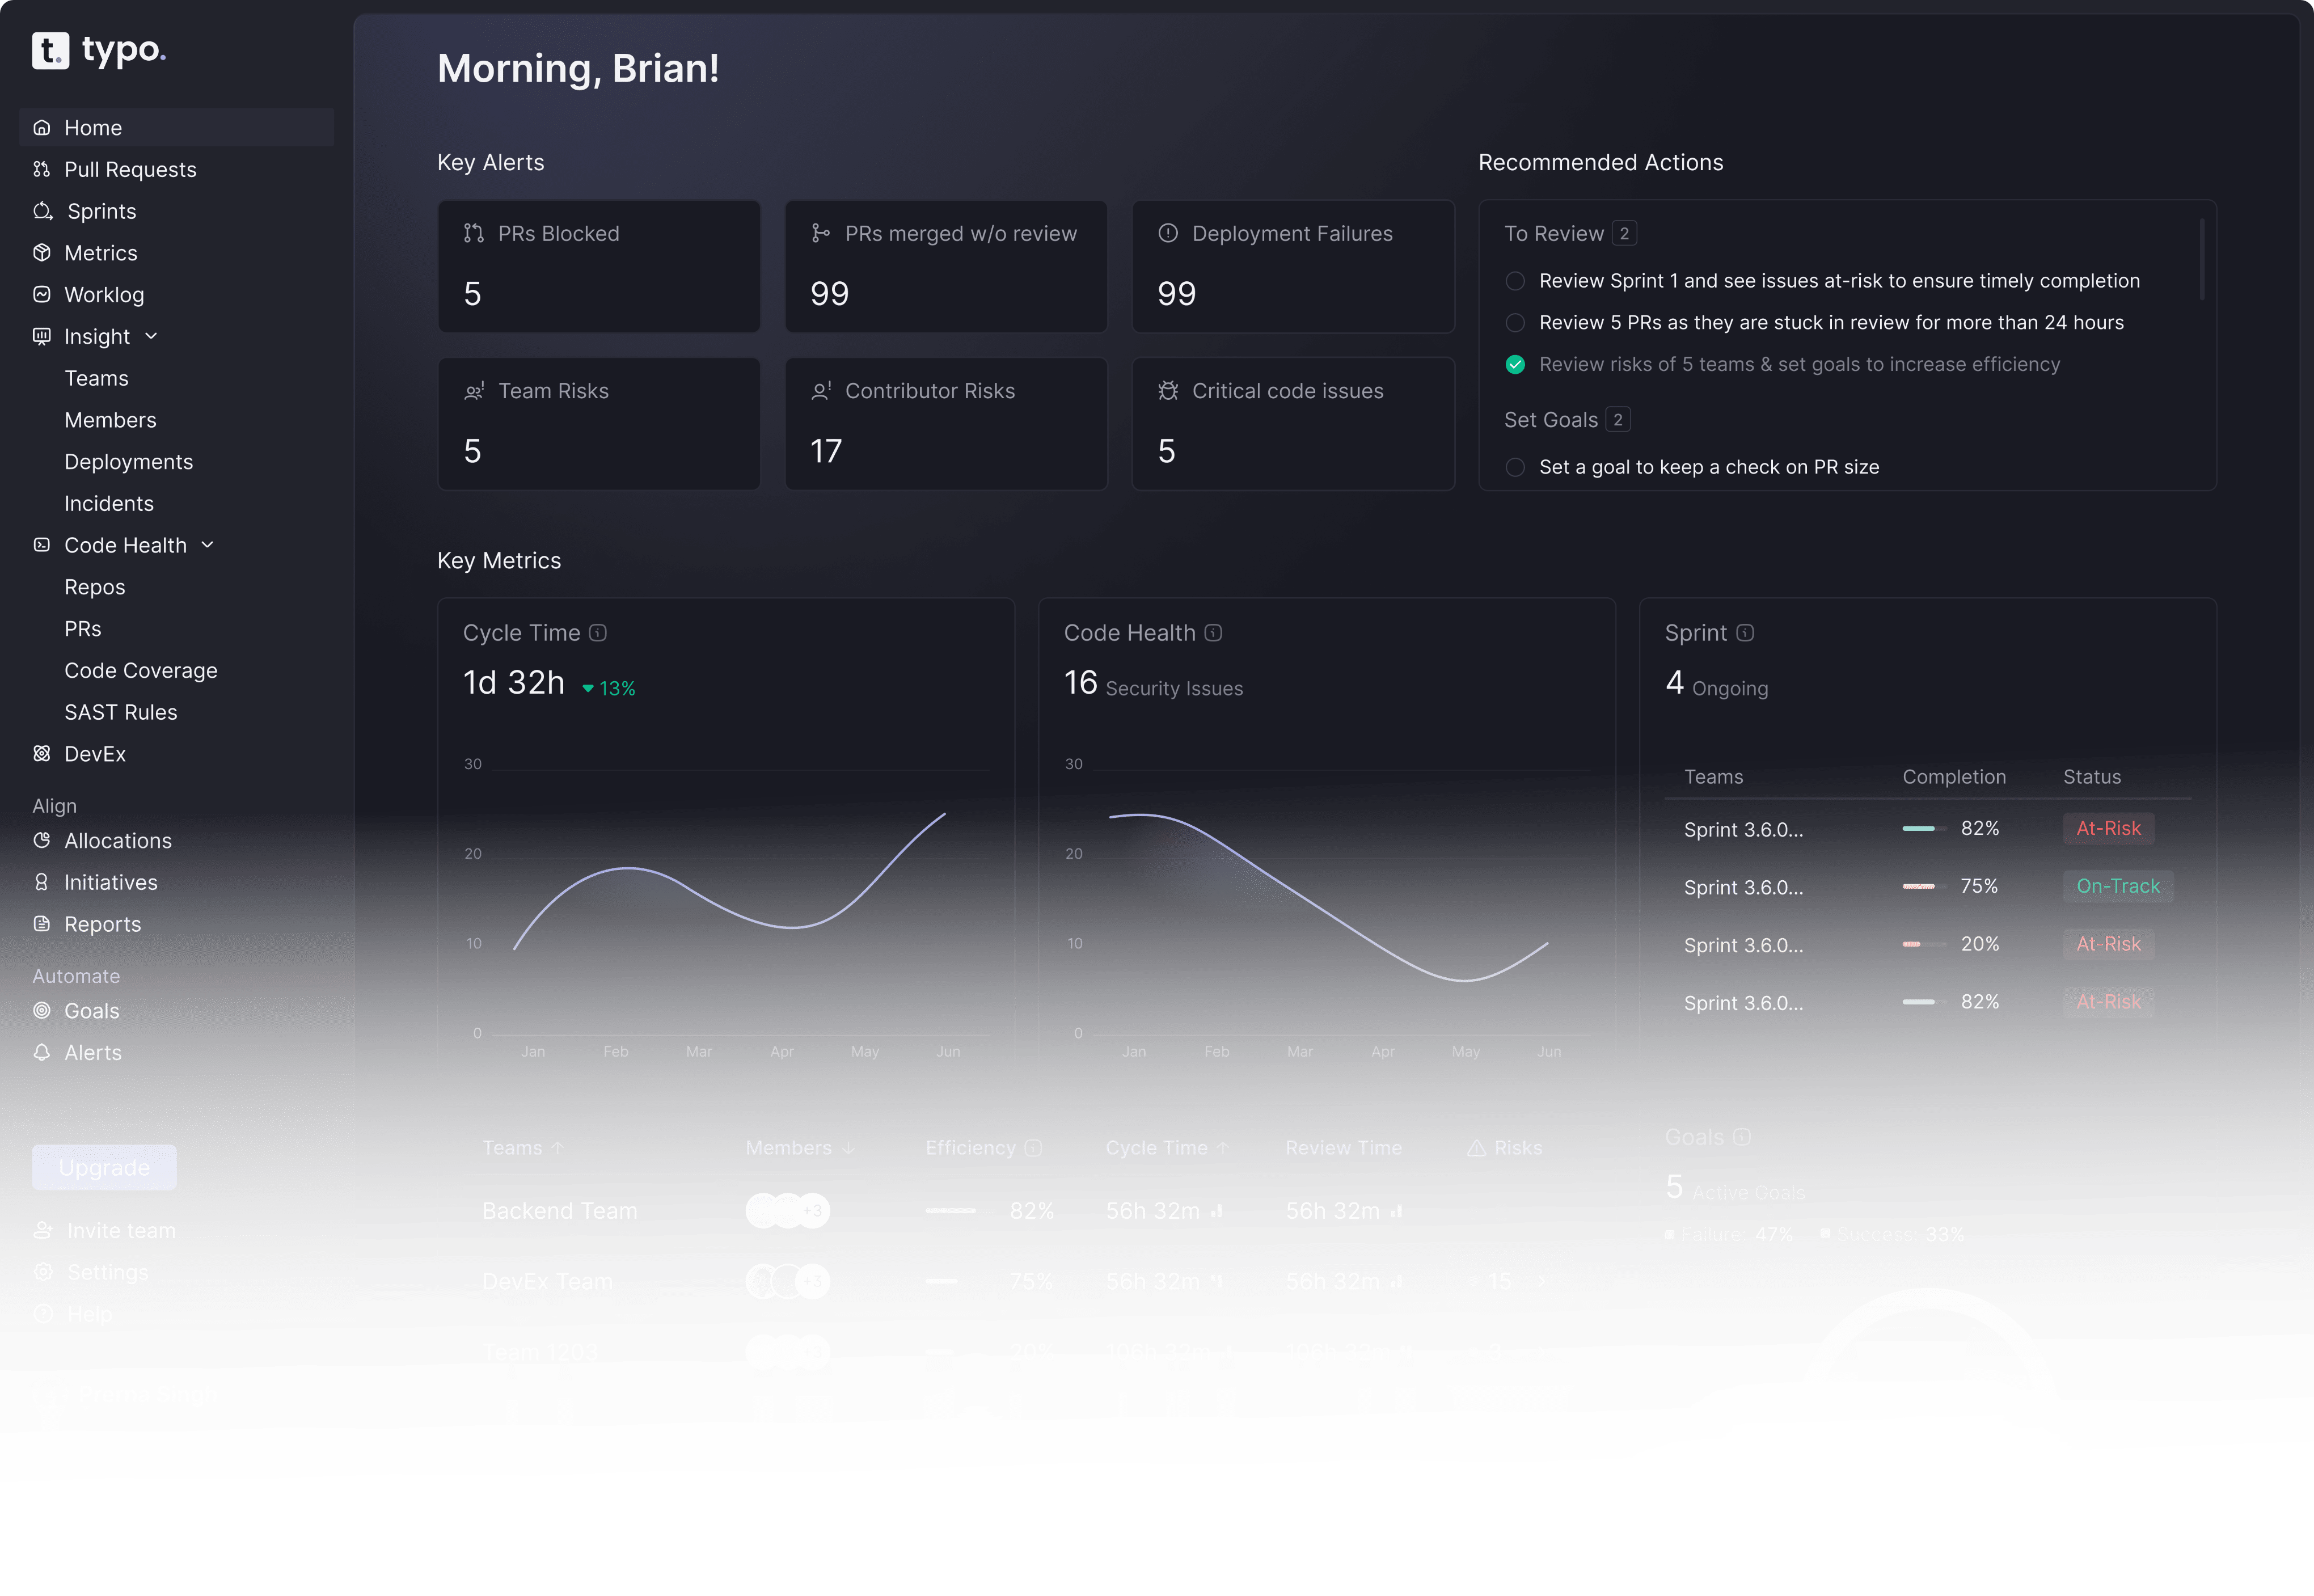Click the Code Health info icon

1213,633
